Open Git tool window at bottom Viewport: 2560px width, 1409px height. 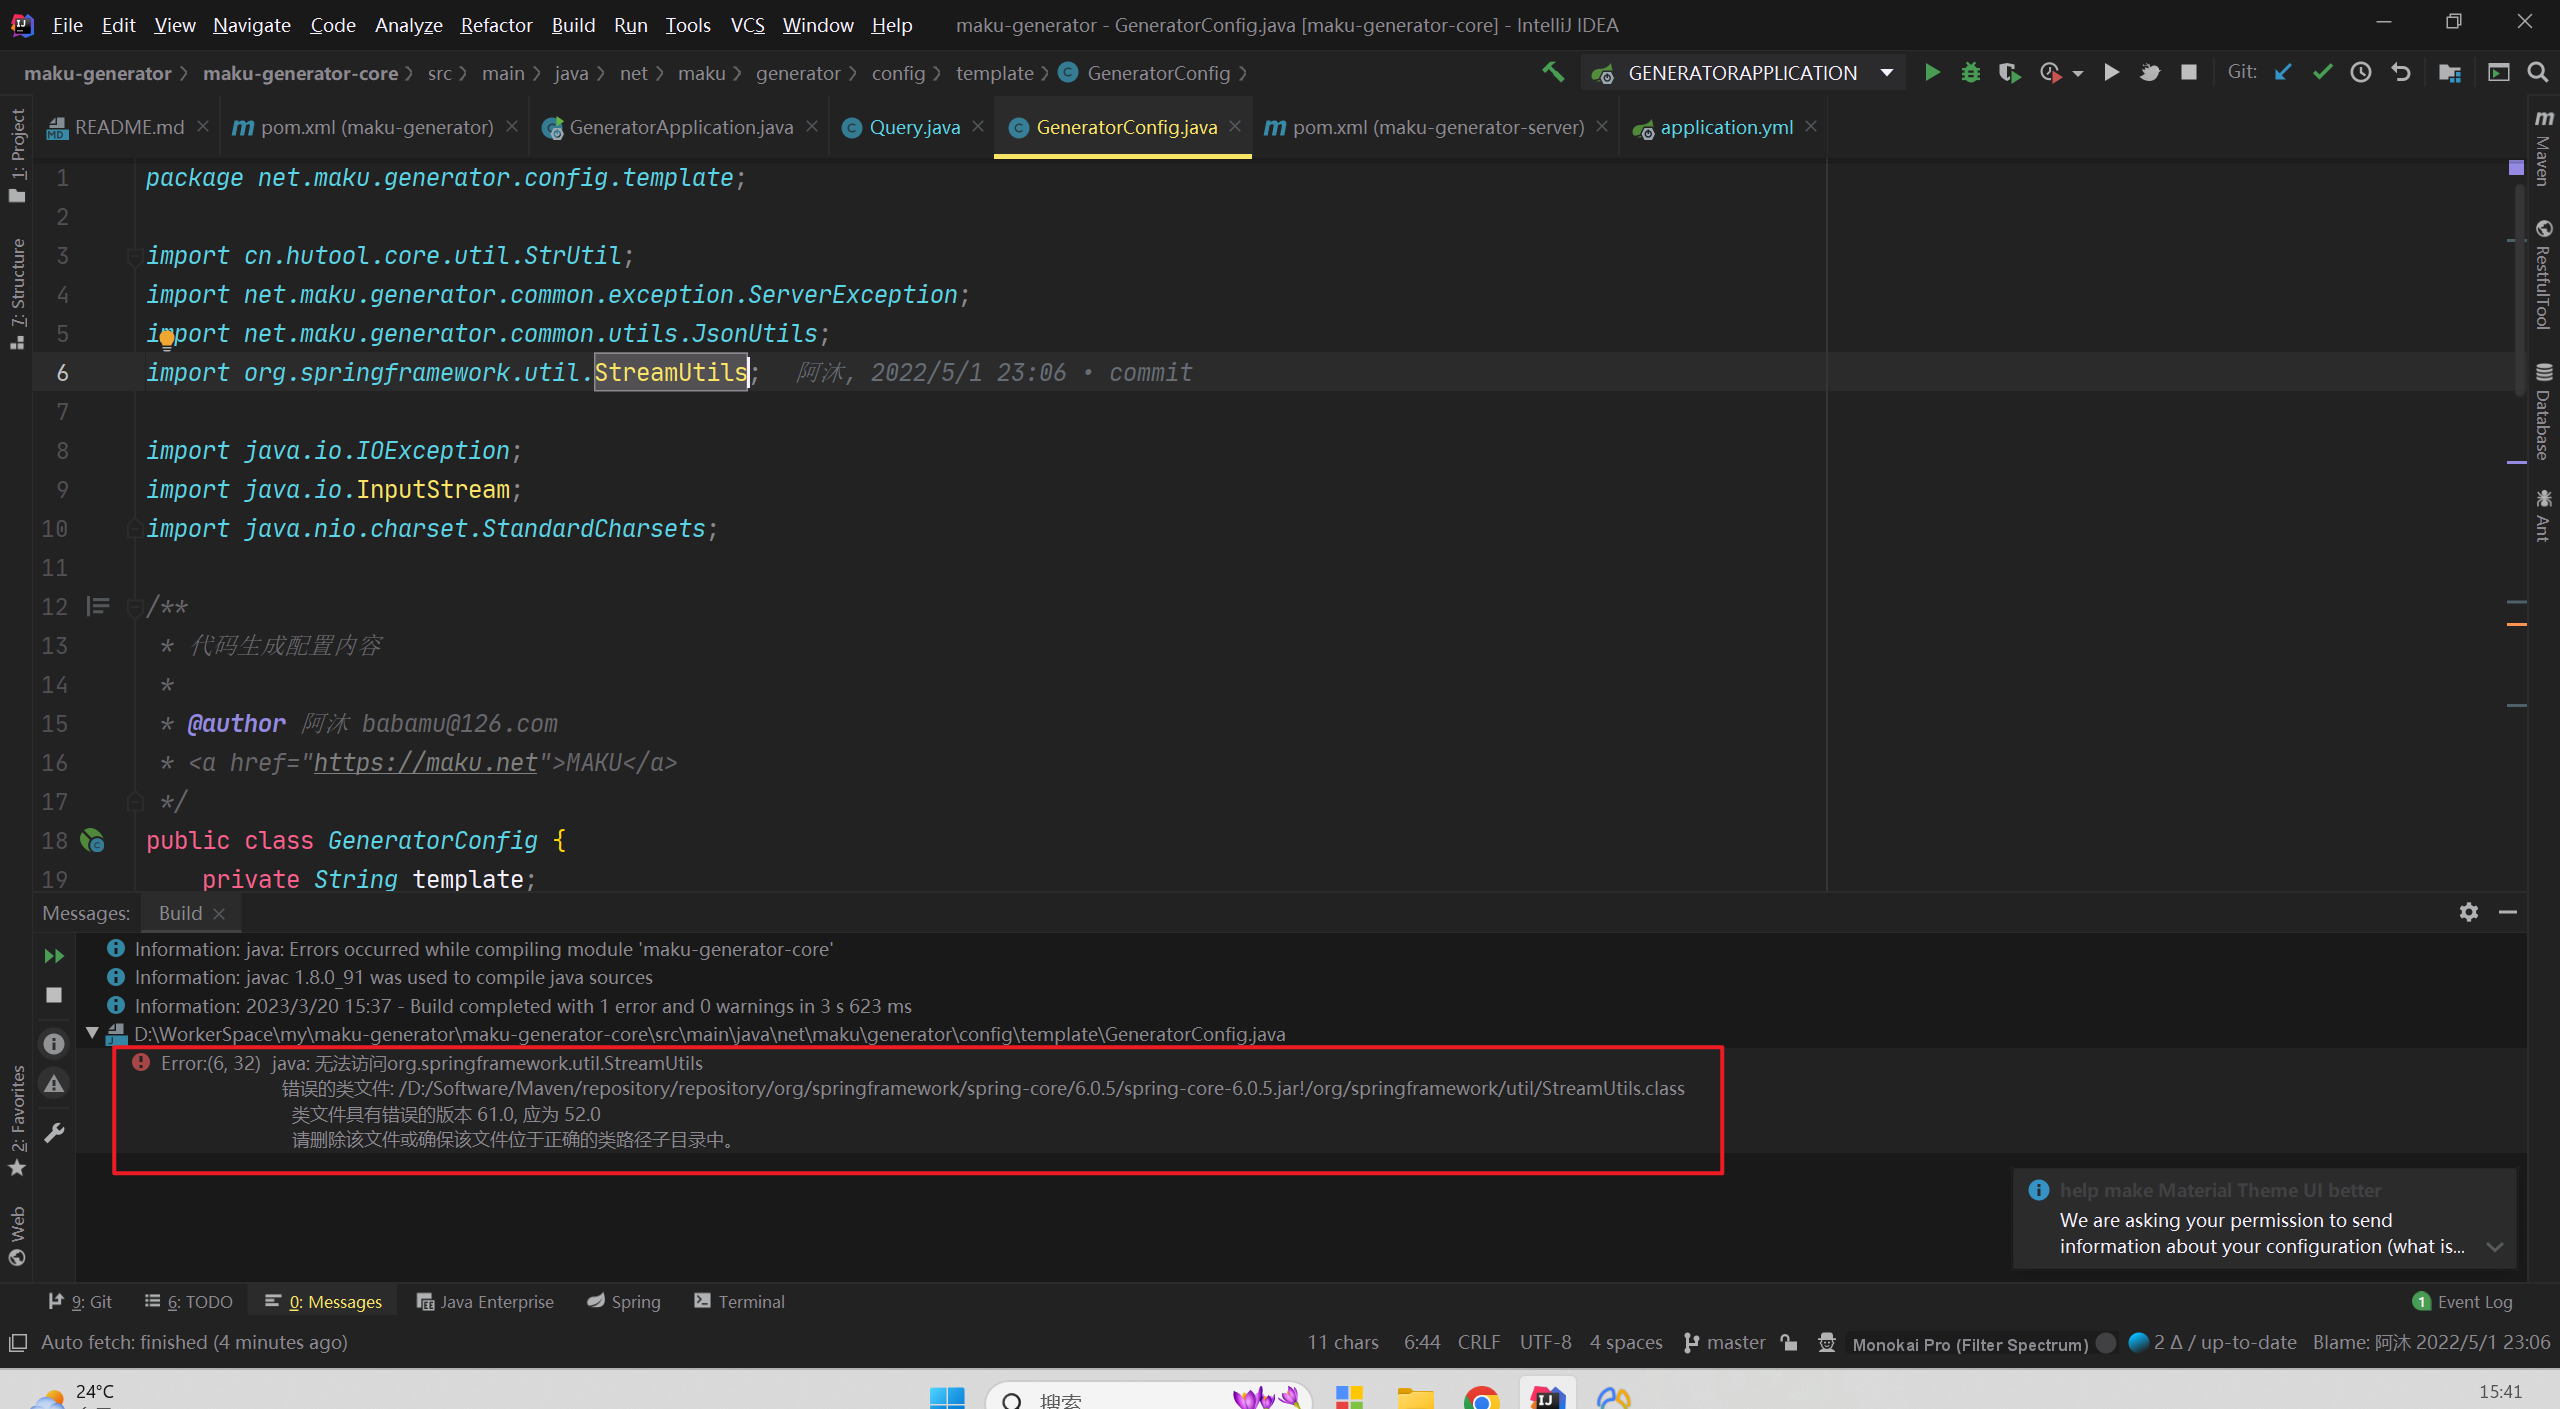[x=81, y=1301]
